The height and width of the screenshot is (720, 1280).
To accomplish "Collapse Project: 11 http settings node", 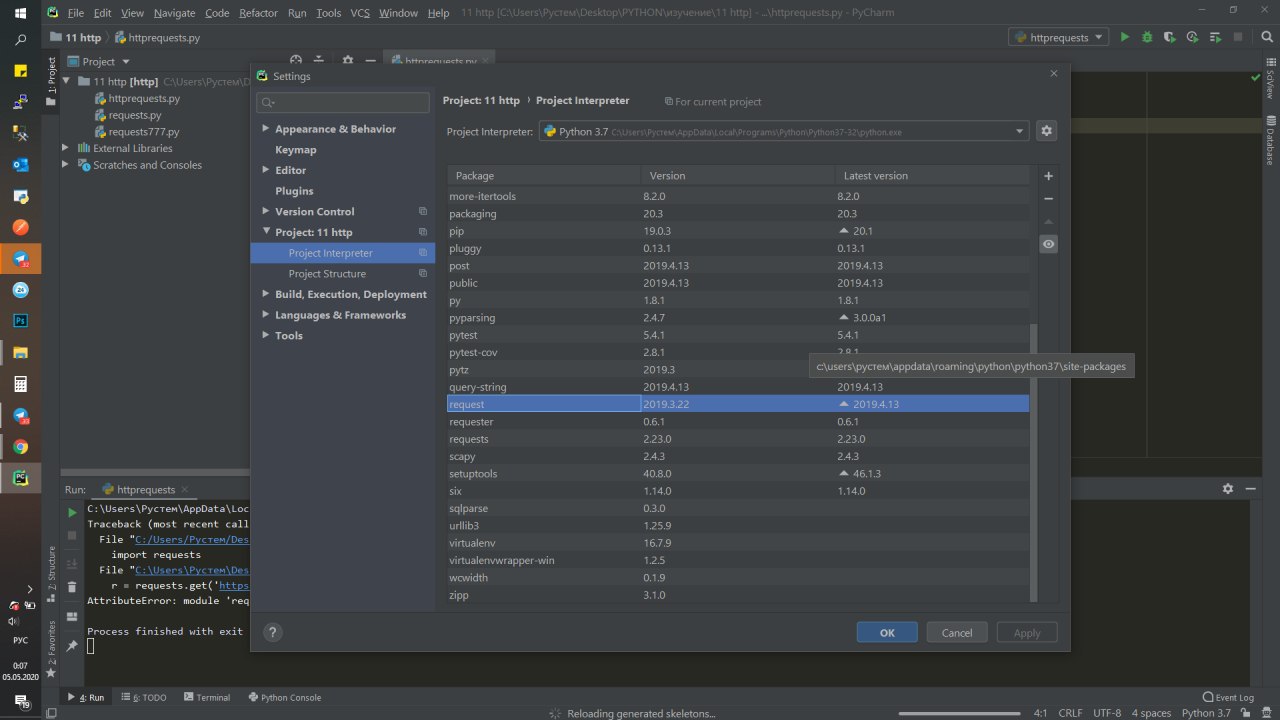I will [x=266, y=232].
